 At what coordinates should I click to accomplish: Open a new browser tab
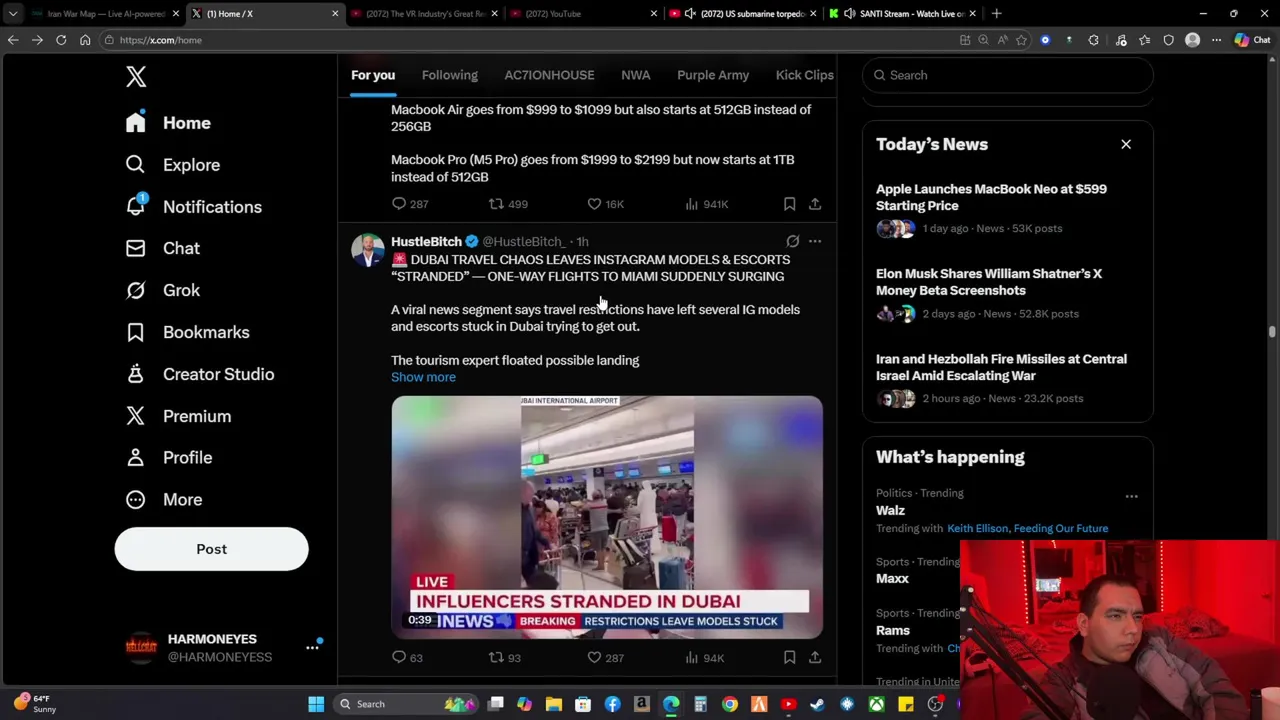coord(996,14)
